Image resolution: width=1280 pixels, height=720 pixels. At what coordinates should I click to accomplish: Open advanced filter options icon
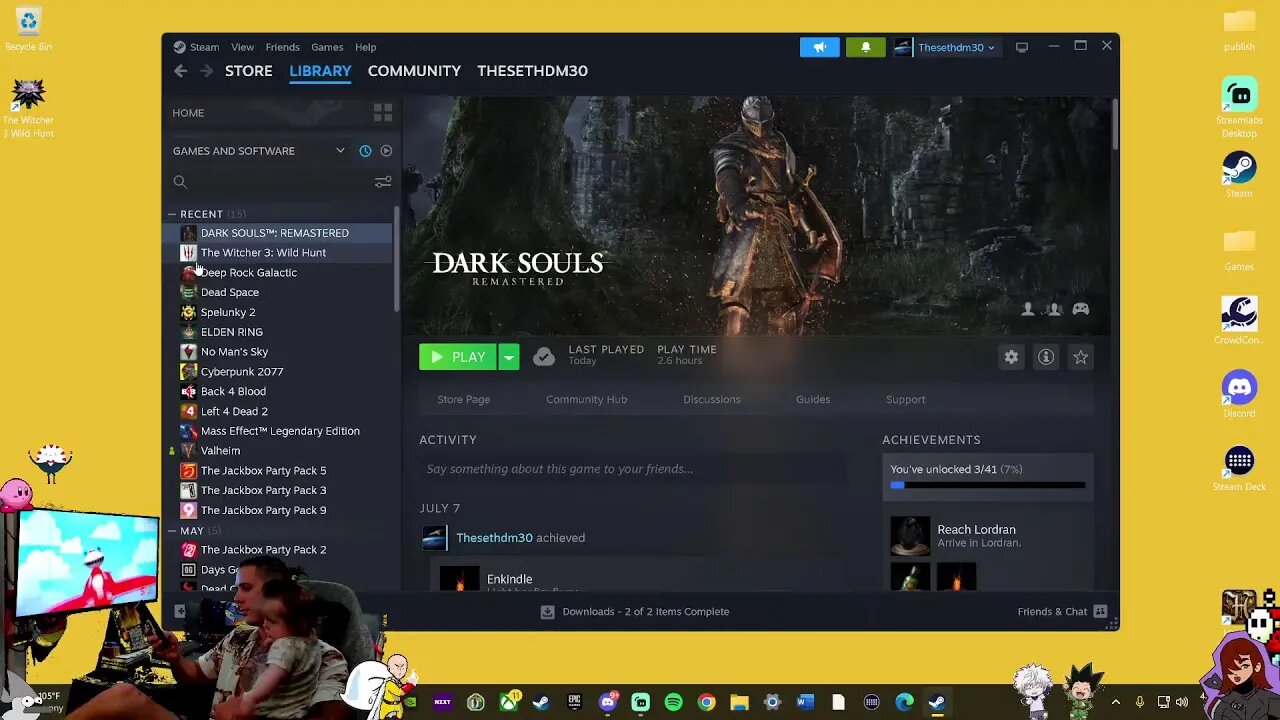tap(383, 182)
